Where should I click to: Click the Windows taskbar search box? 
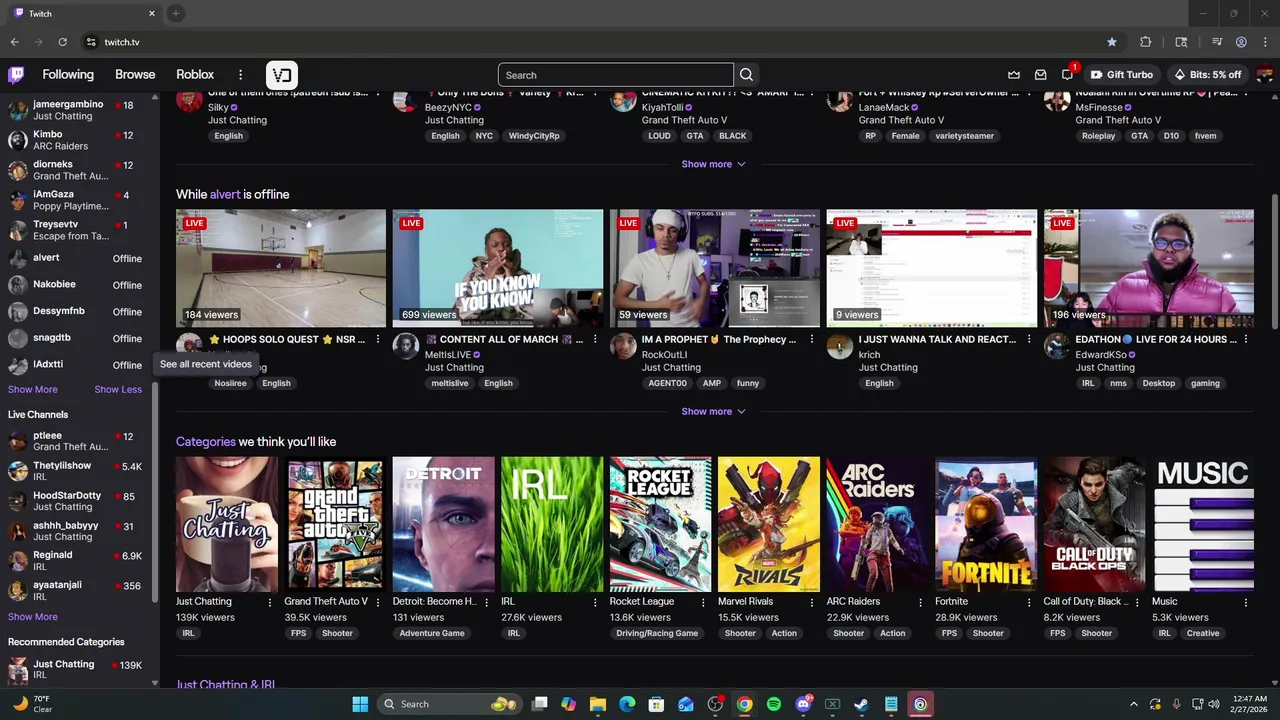(x=448, y=704)
